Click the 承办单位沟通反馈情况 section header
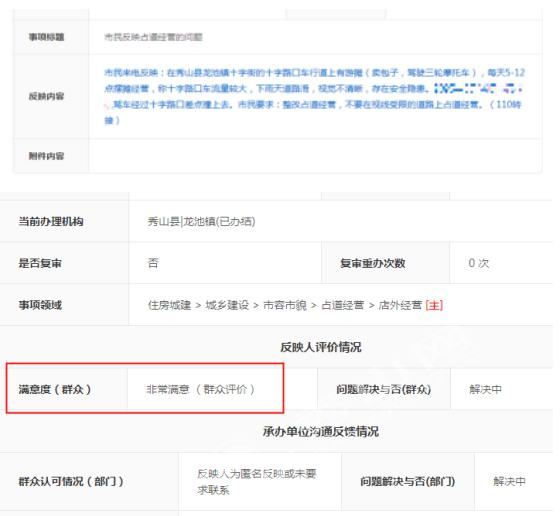Viewport: 560px width, 516px height. coord(321,431)
